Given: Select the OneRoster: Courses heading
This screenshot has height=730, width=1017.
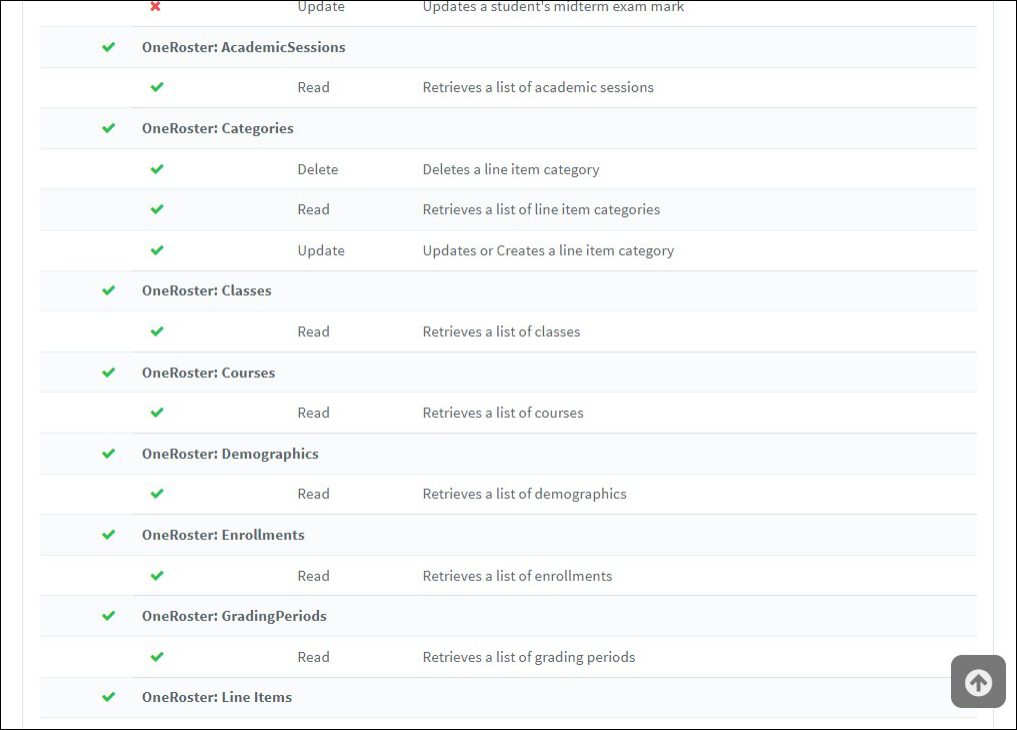Looking at the screenshot, I should [x=209, y=373].
